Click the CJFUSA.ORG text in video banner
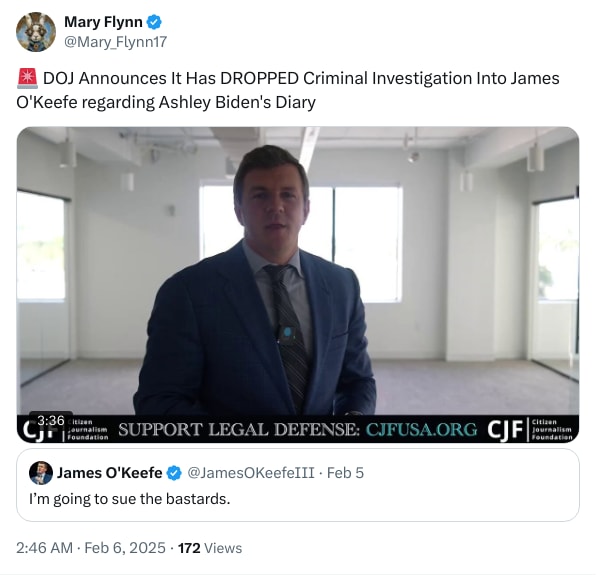The height and width of the screenshot is (575, 611). pyautogui.click(x=421, y=430)
